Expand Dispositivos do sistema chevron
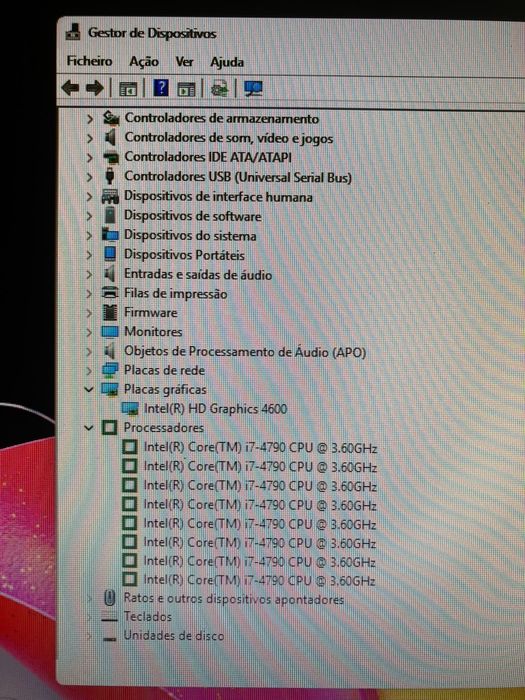The height and width of the screenshot is (700, 525). point(90,235)
